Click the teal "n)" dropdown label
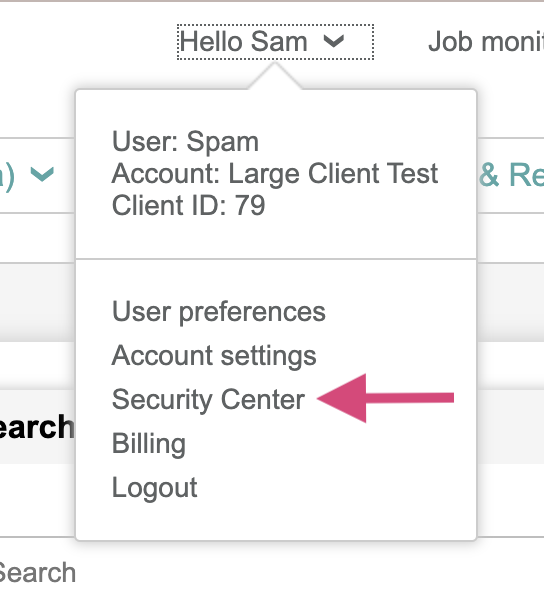 pos(7,175)
